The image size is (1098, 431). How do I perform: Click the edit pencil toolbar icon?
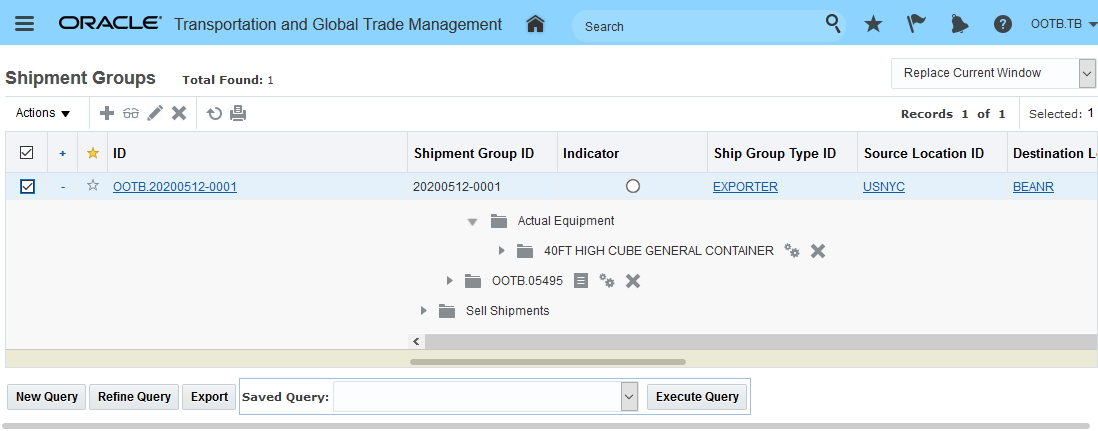coord(155,113)
